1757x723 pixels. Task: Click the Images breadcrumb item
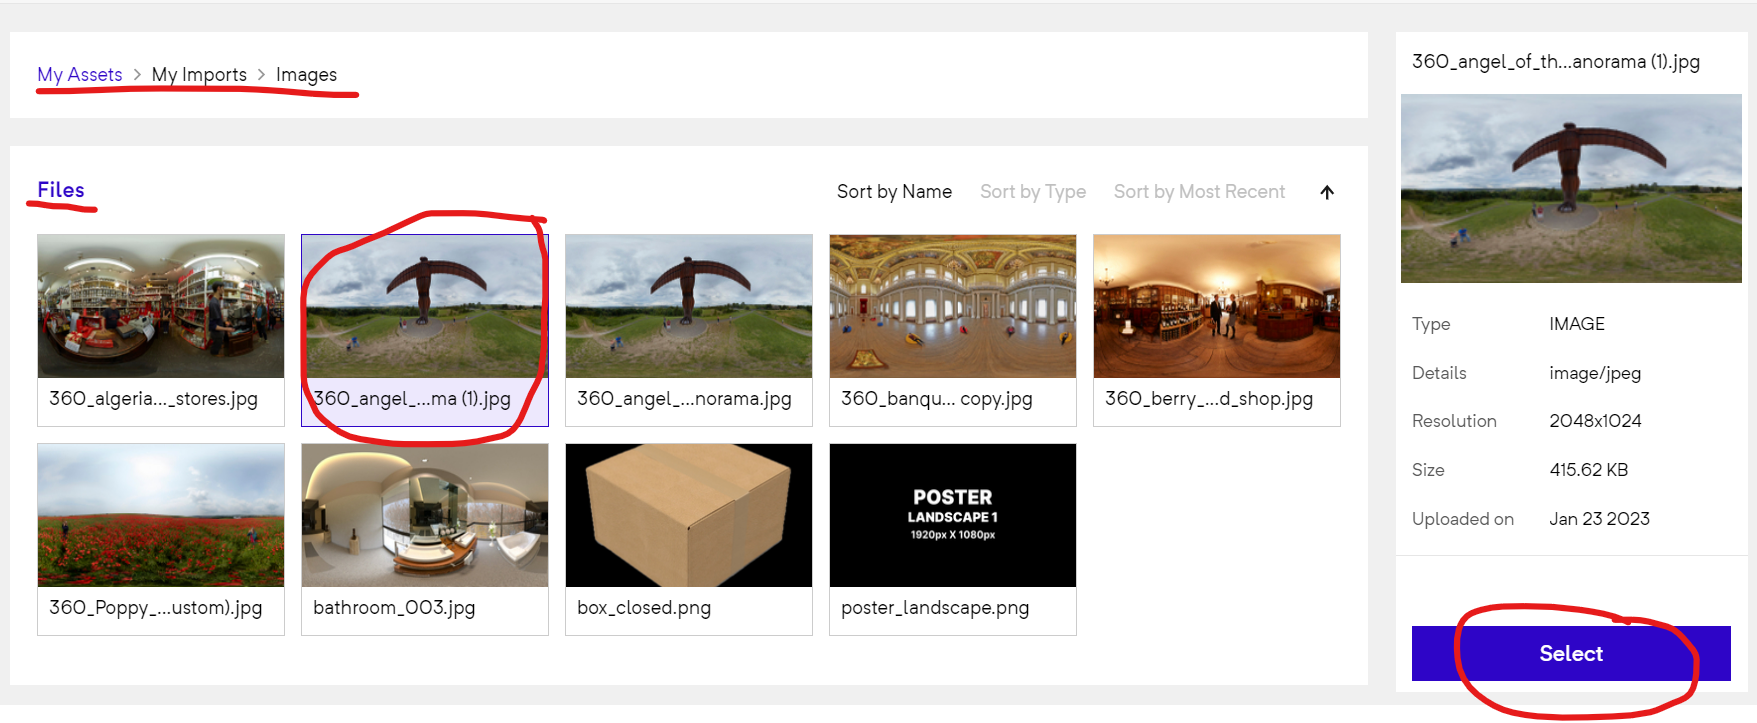click(x=306, y=75)
